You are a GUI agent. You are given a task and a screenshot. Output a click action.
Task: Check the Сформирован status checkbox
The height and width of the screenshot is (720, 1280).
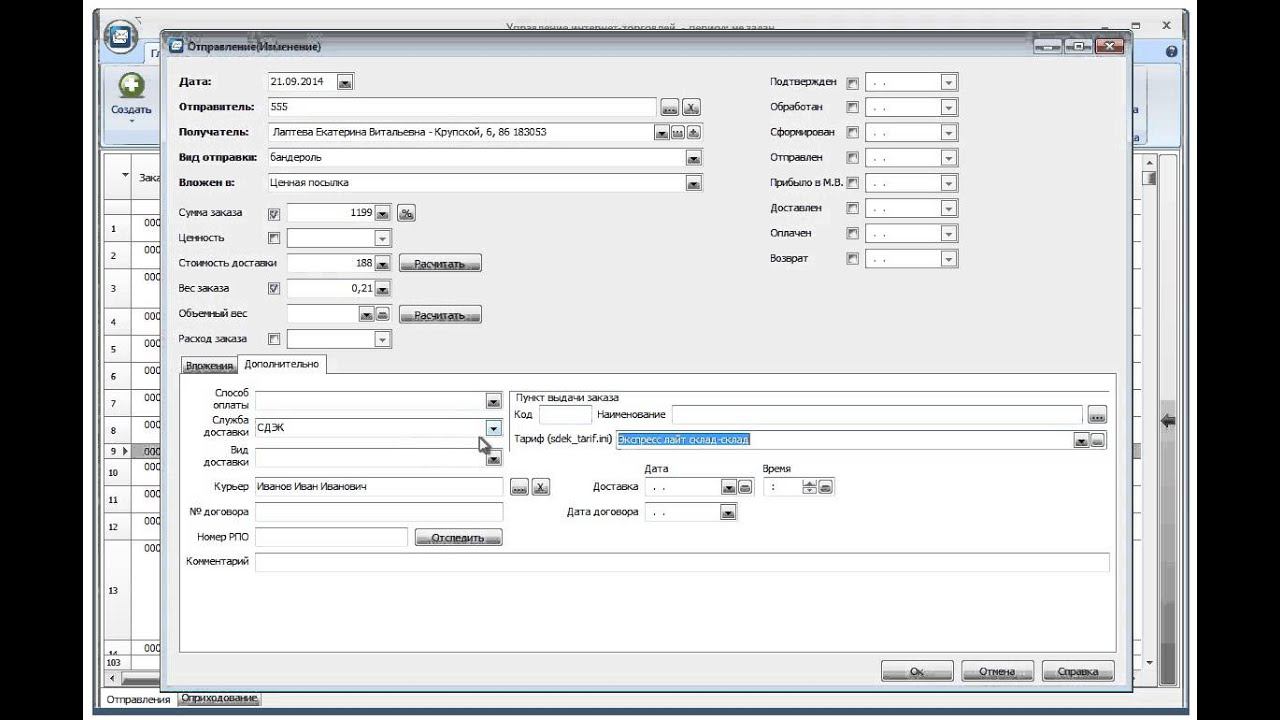(x=852, y=132)
